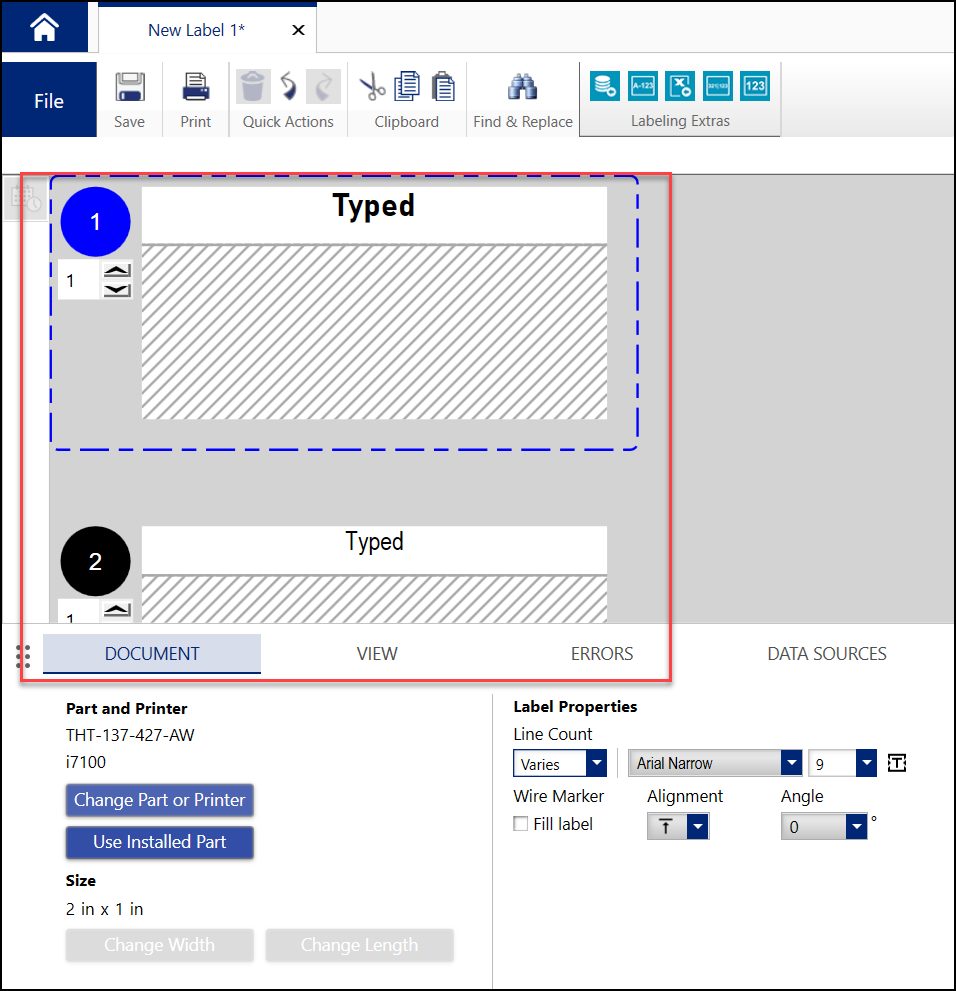Decrease label 1 copies with down arrow

pos(118,290)
